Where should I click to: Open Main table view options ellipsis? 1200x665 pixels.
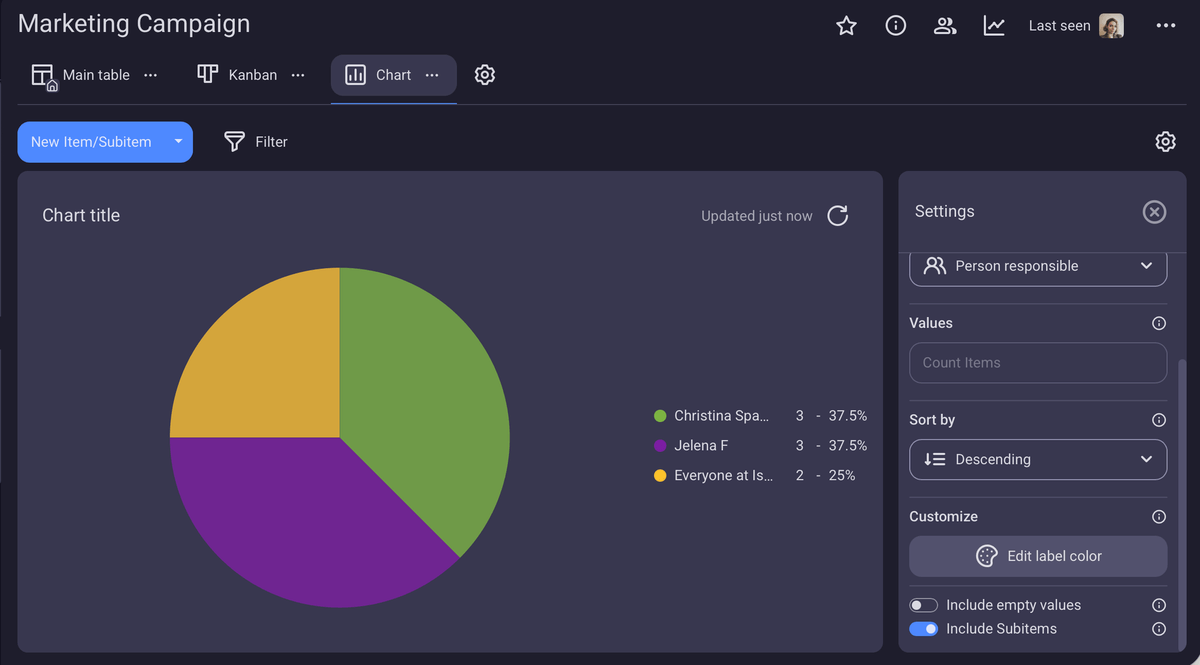[x=150, y=75]
